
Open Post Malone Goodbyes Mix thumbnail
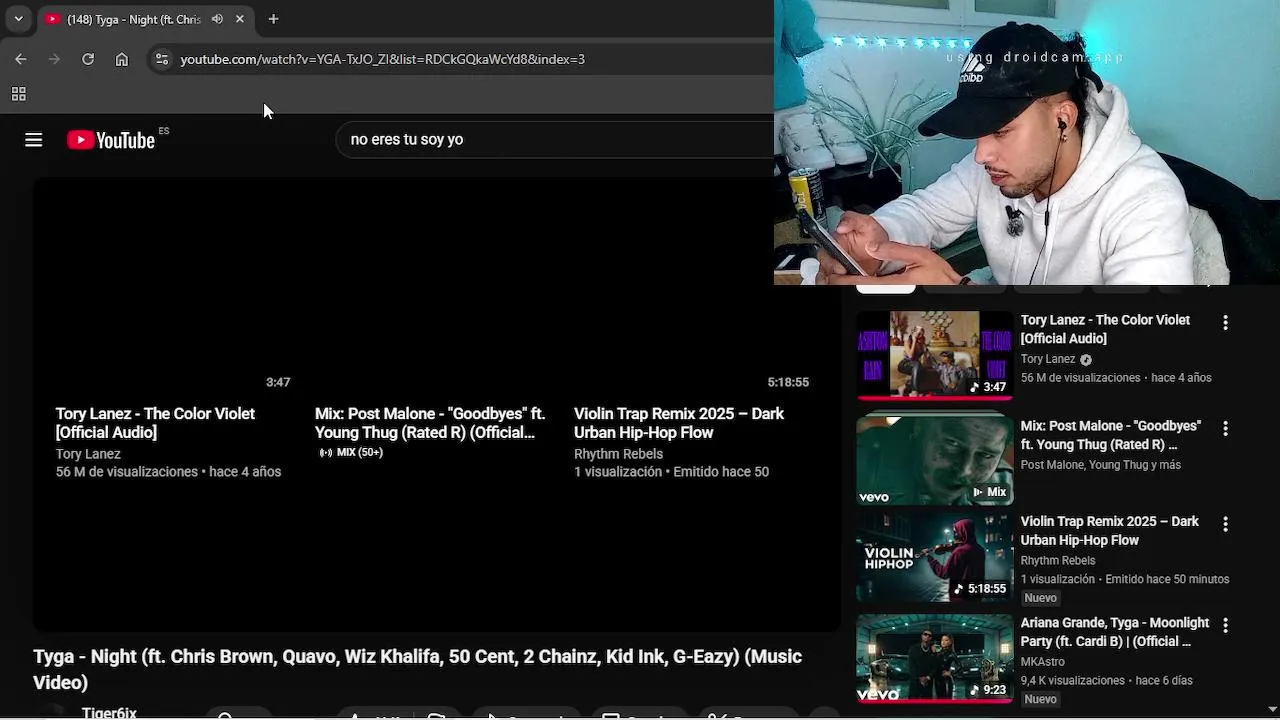tap(935, 460)
